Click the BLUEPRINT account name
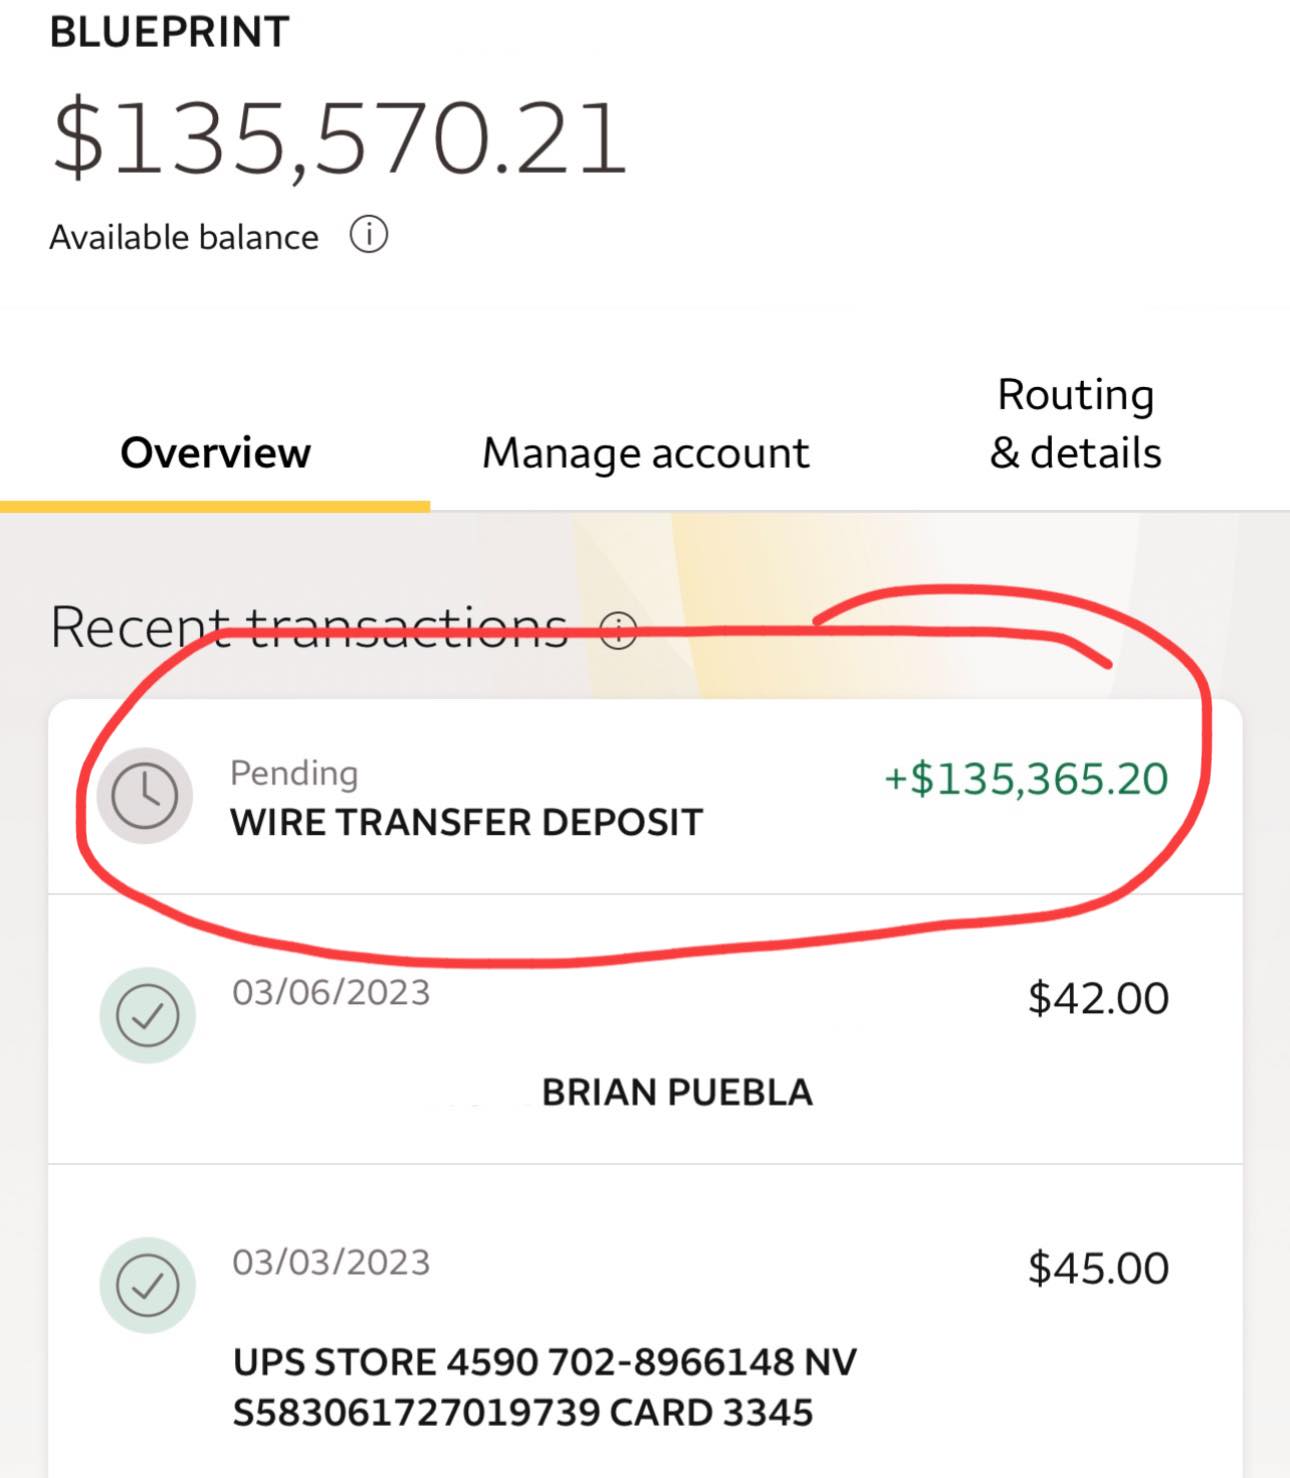This screenshot has width=1290, height=1478. click(169, 28)
